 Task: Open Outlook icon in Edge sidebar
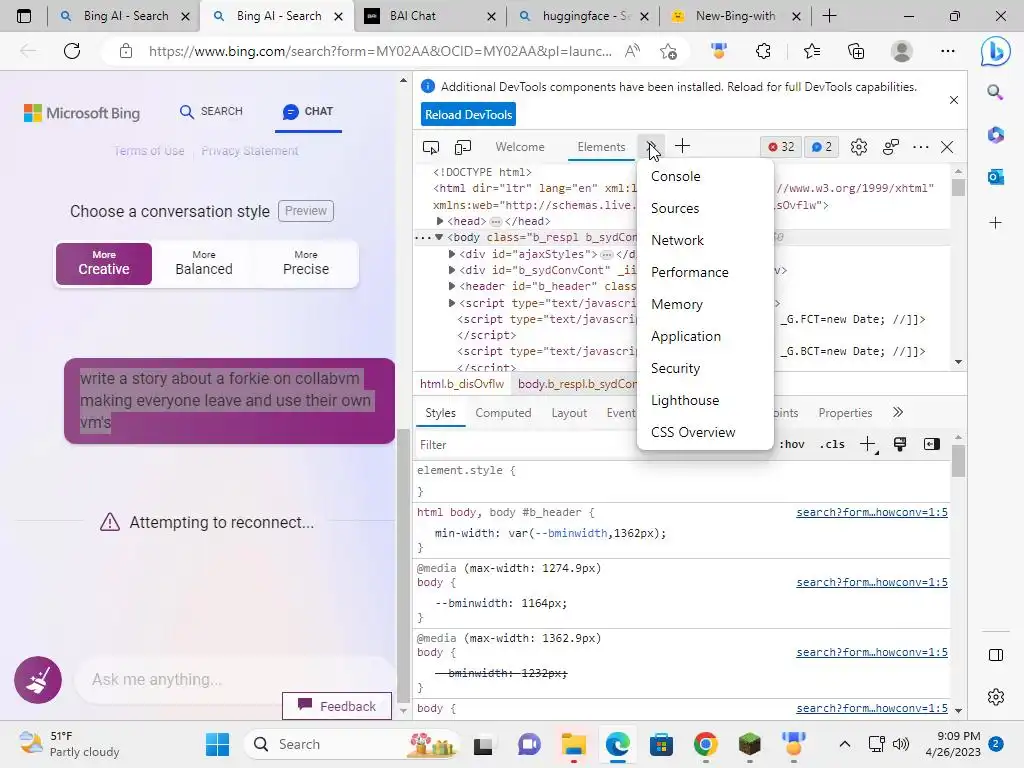pyautogui.click(x=995, y=176)
